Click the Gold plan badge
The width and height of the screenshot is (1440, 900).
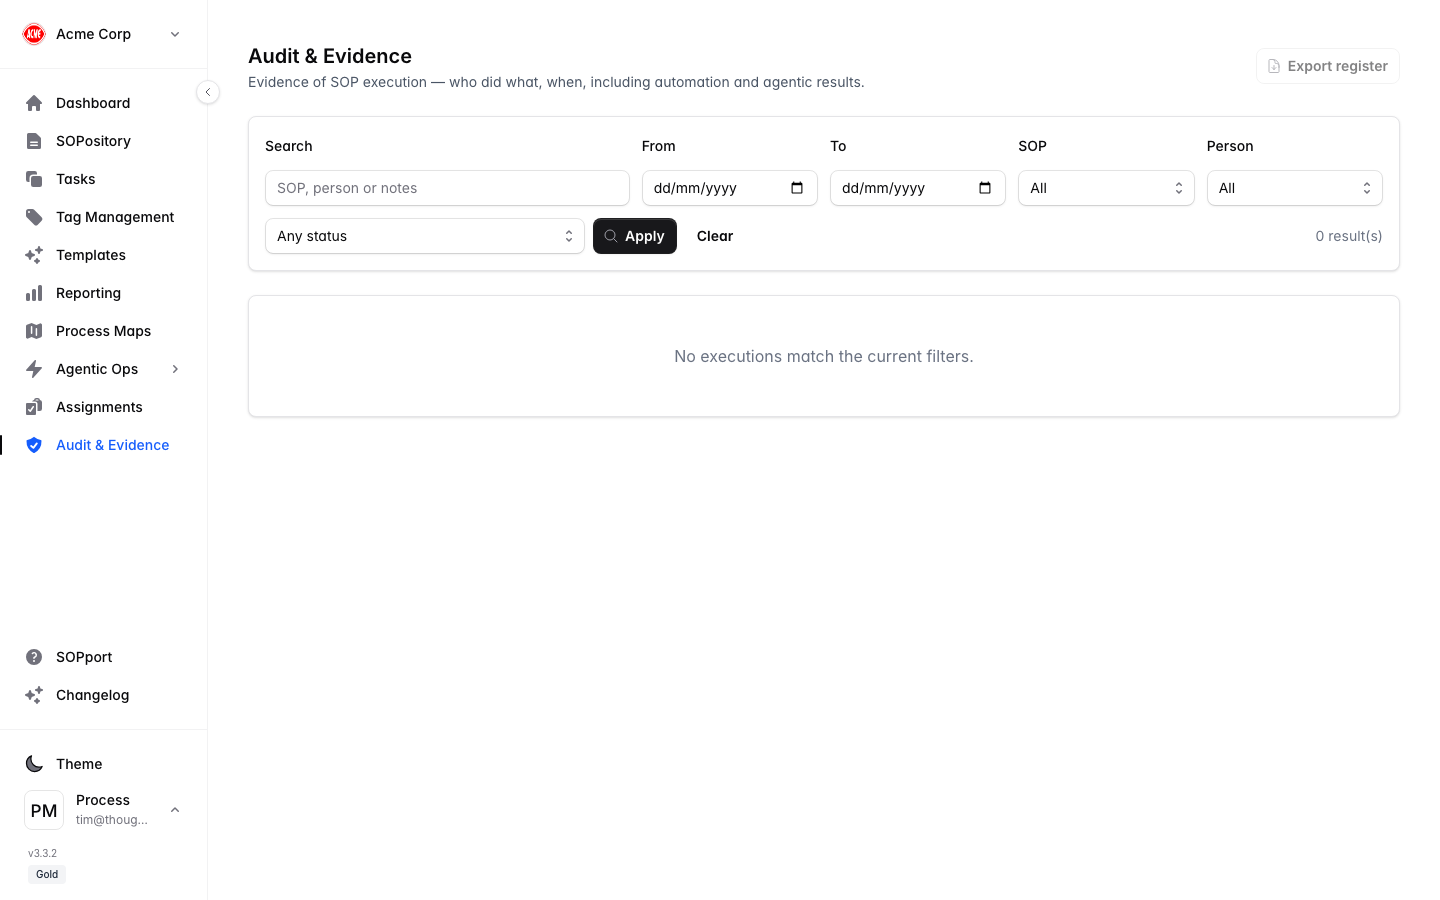pyautogui.click(x=47, y=874)
